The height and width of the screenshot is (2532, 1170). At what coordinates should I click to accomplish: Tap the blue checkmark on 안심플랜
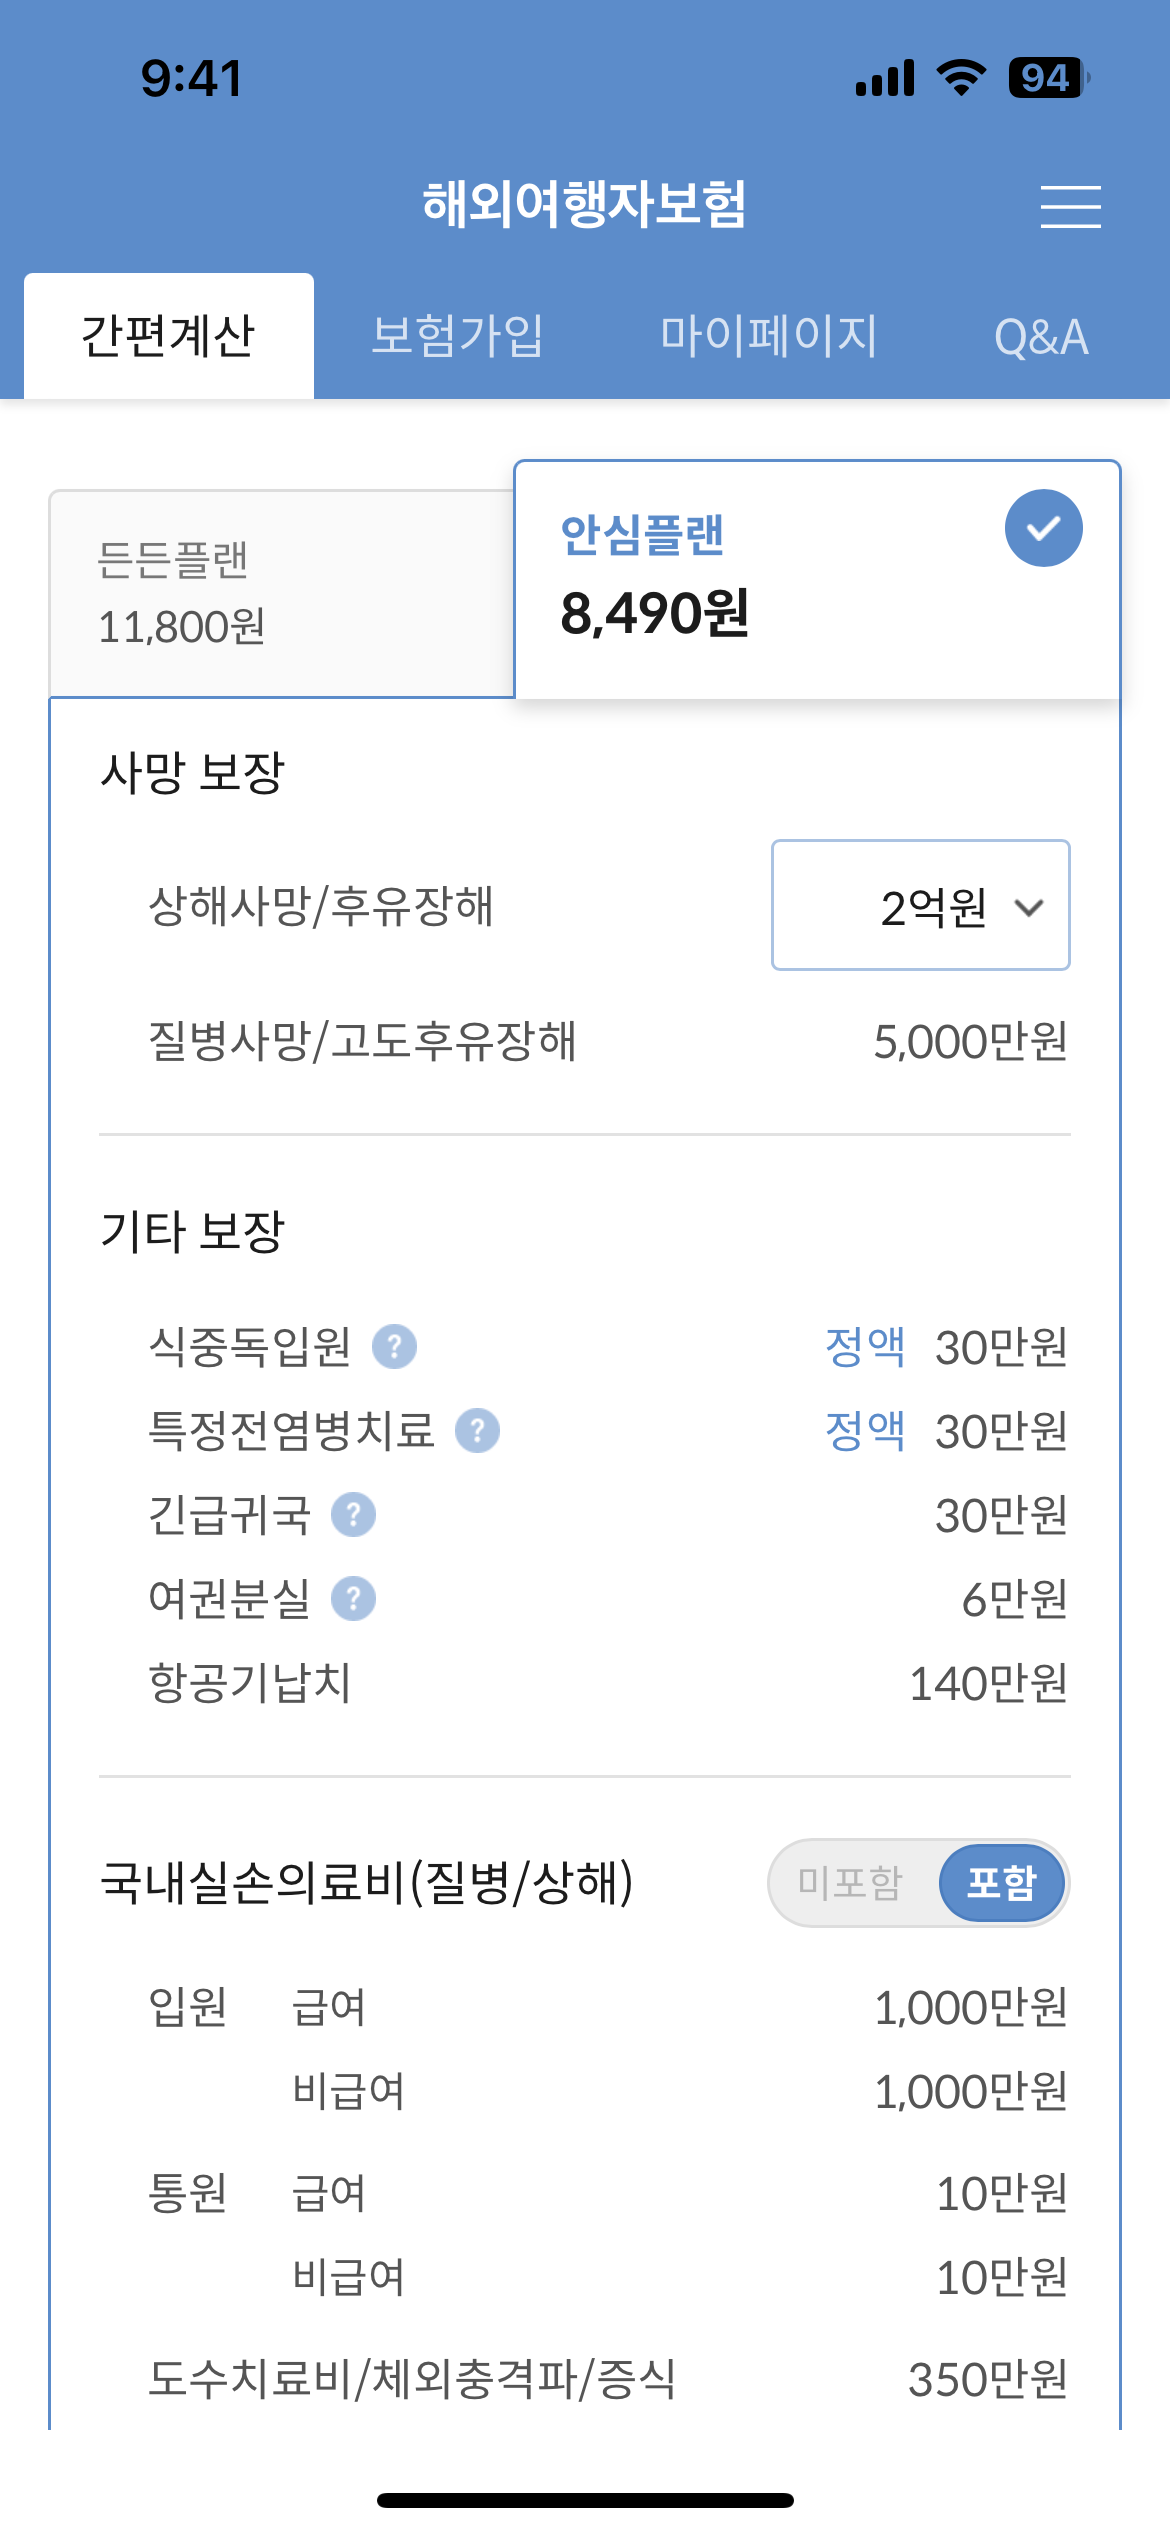[1043, 528]
